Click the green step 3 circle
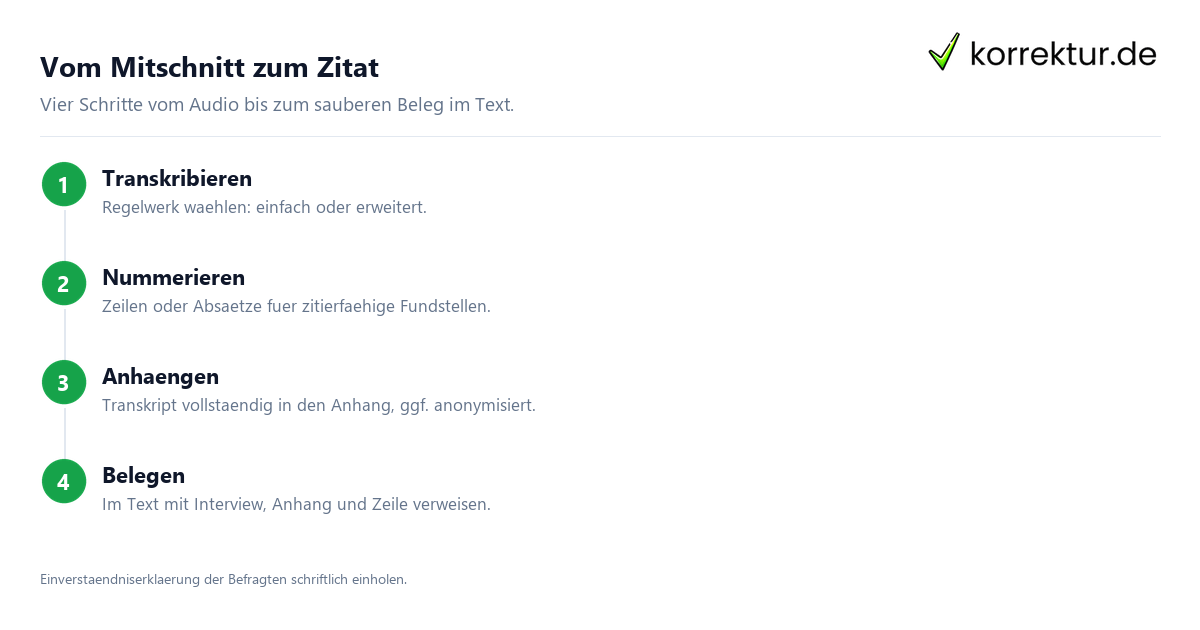1200x630 pixels. point(64,382)
